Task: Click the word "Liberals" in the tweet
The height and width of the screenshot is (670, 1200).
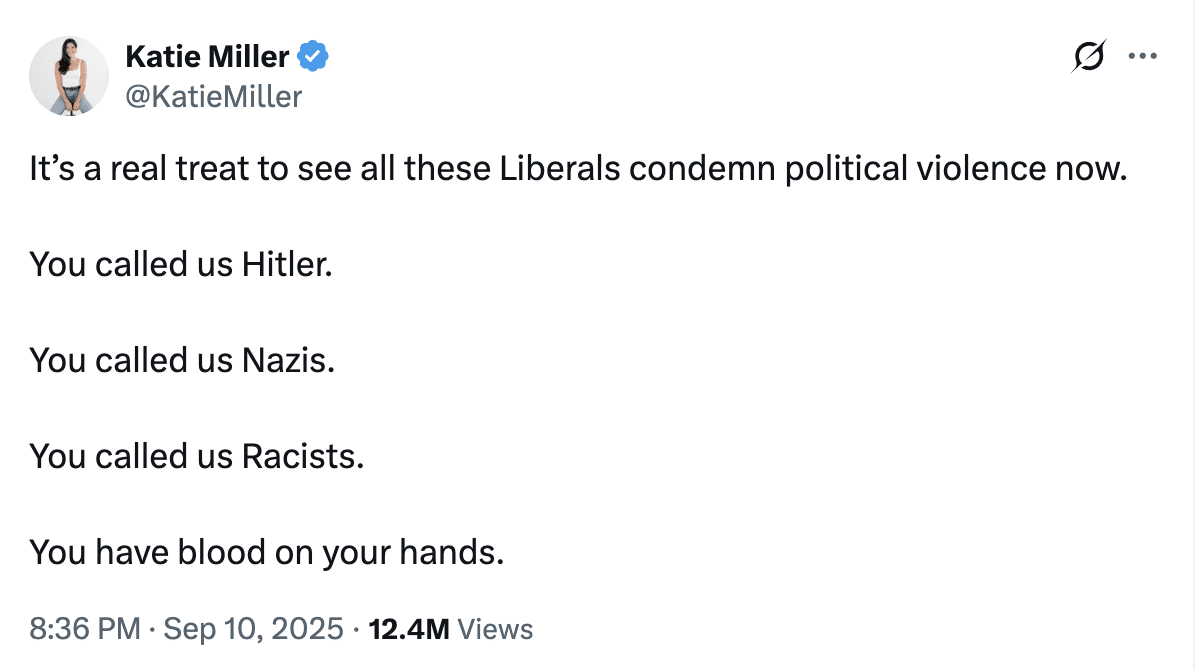Action: tap(559, 169)
